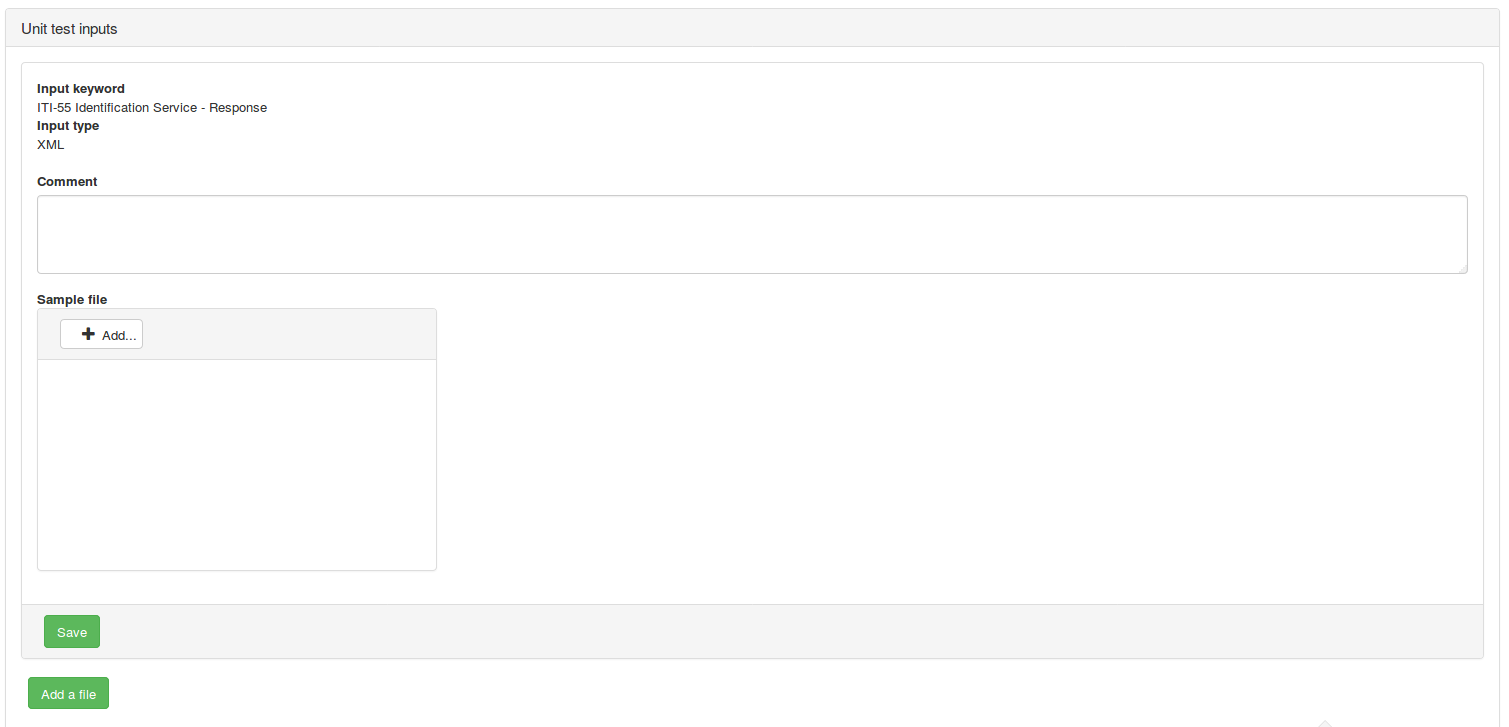Click the "Unit test inputs" title text
The width and height of the screenshot is (1509, 727).
(x=69, y=29)
